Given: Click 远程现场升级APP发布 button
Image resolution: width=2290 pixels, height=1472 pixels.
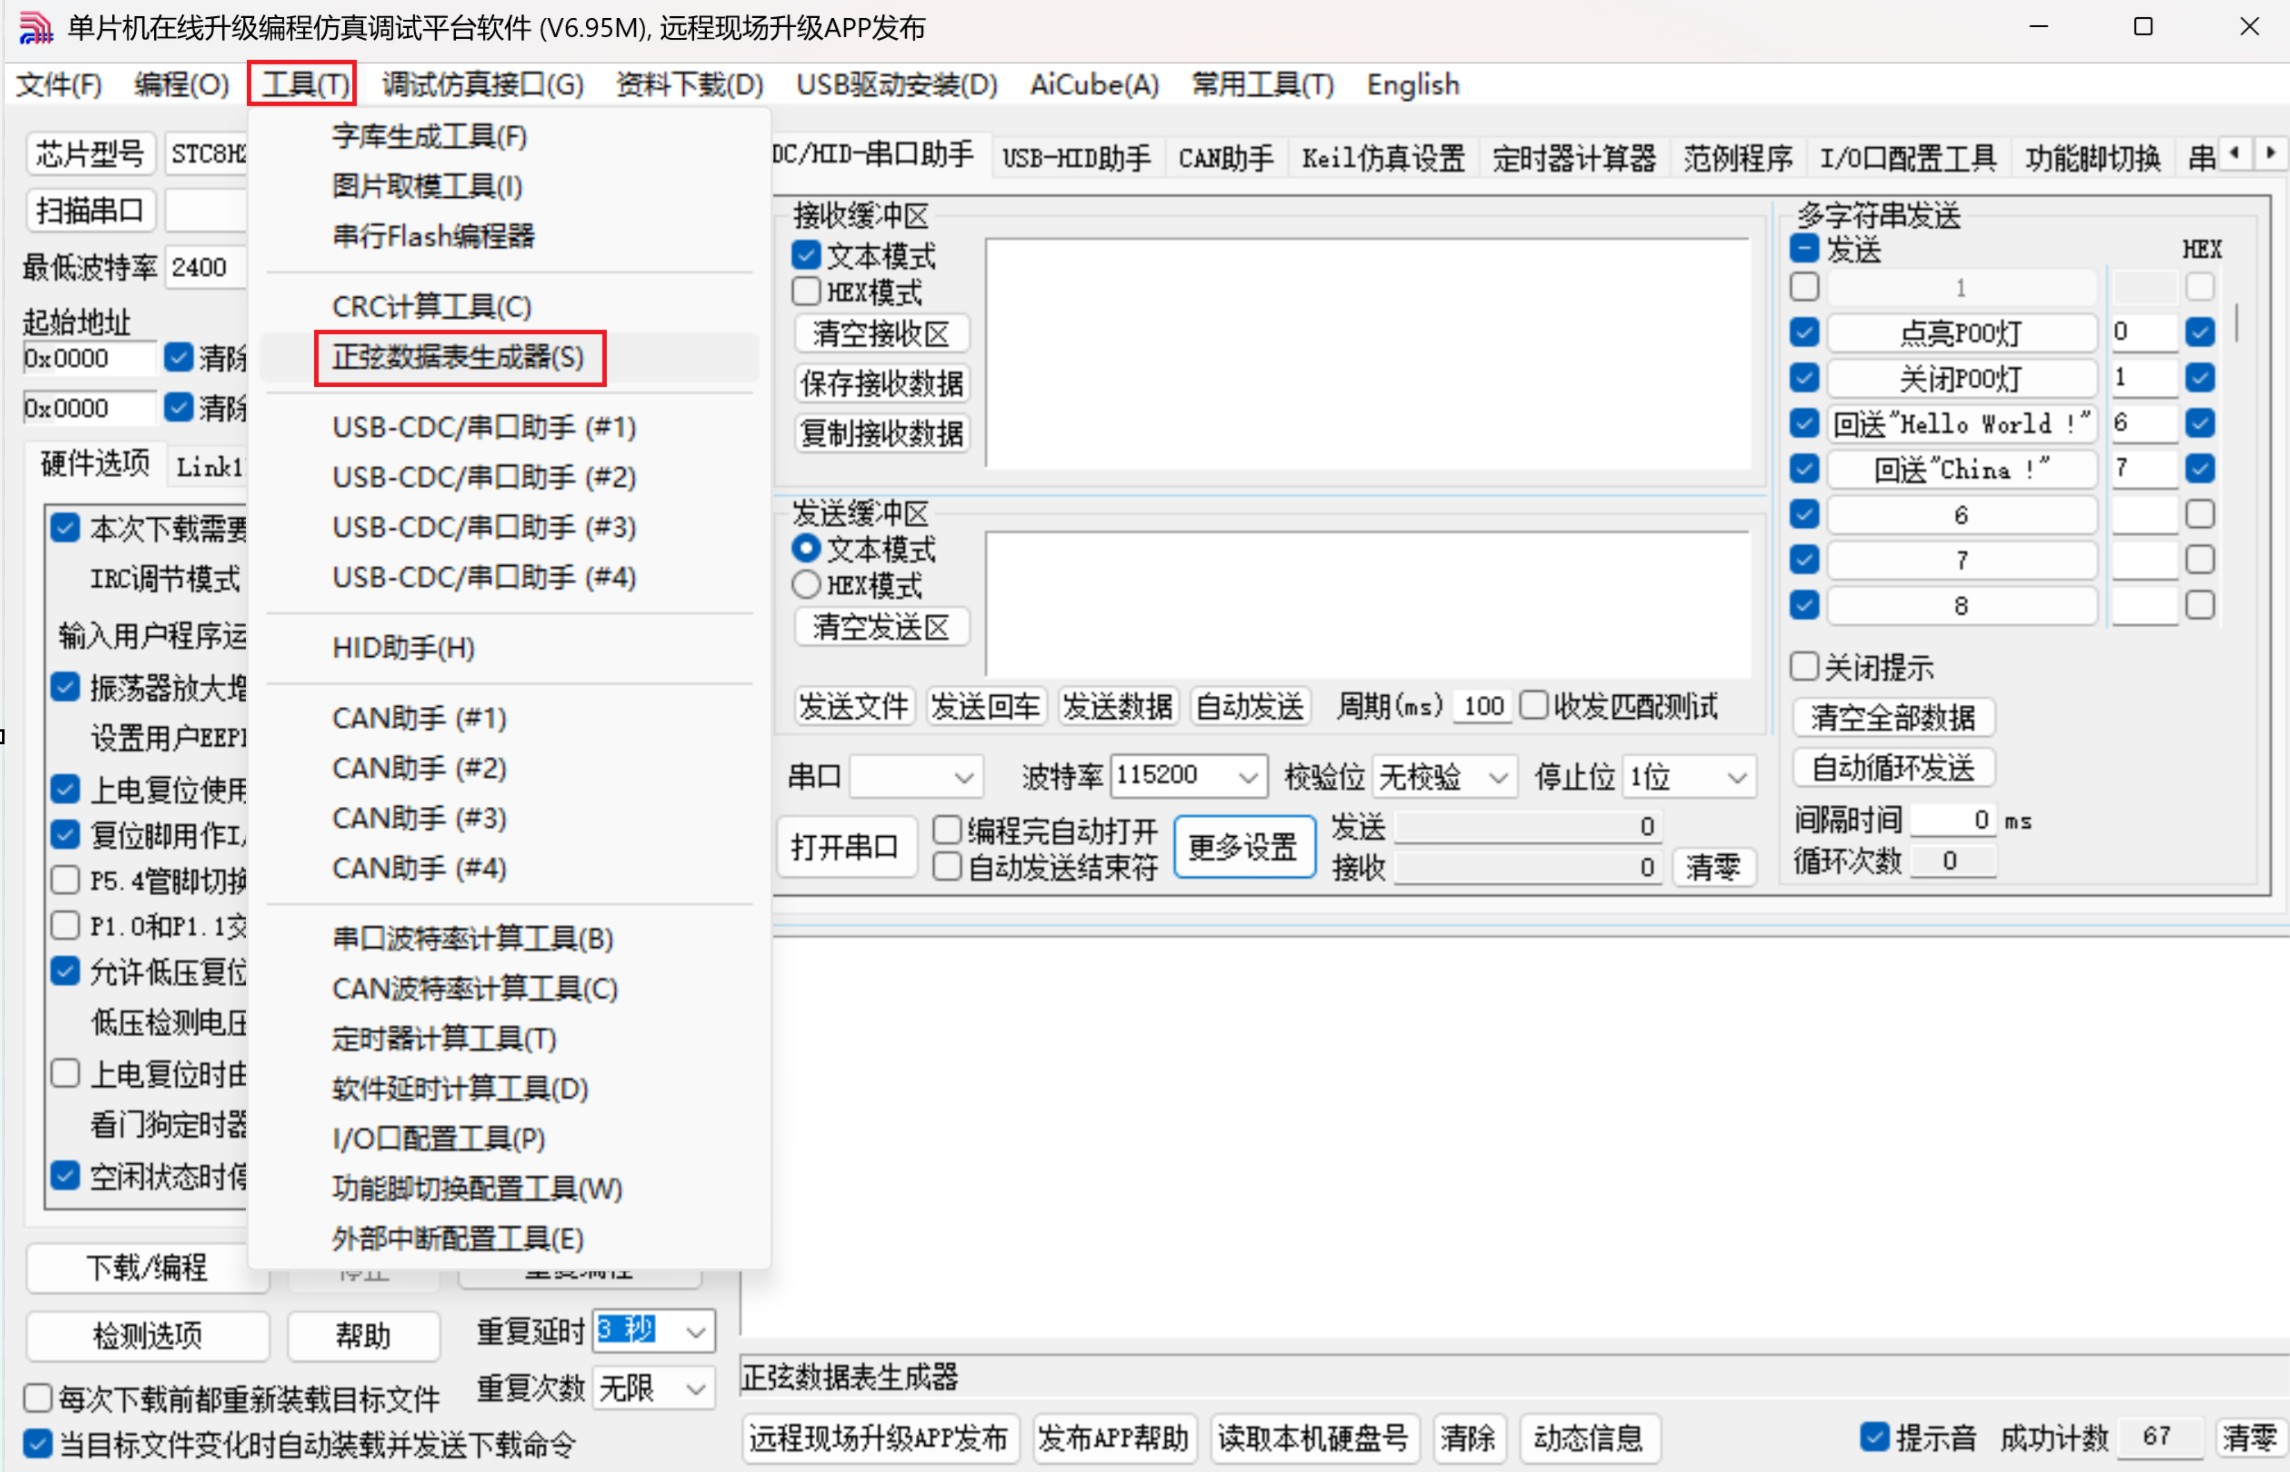Looking at the screenshot, I should pyautogui.click(x=879, y=1438).
